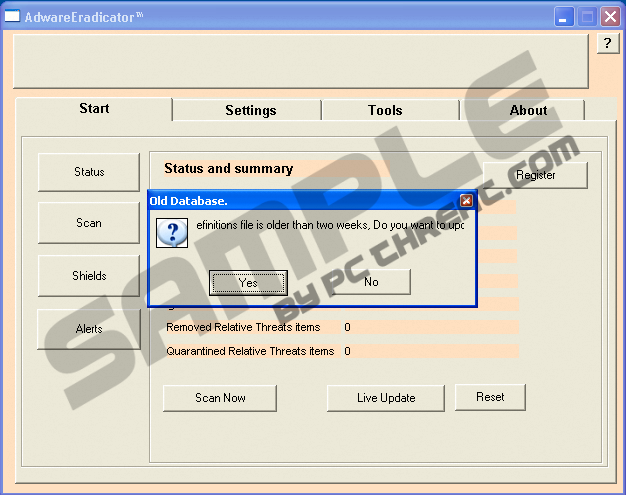Image resolution: width=626 pixels, height=495 pixels.
Task: Click the AdwareEradicator title bar icon
Action: (x=12, y=16)
